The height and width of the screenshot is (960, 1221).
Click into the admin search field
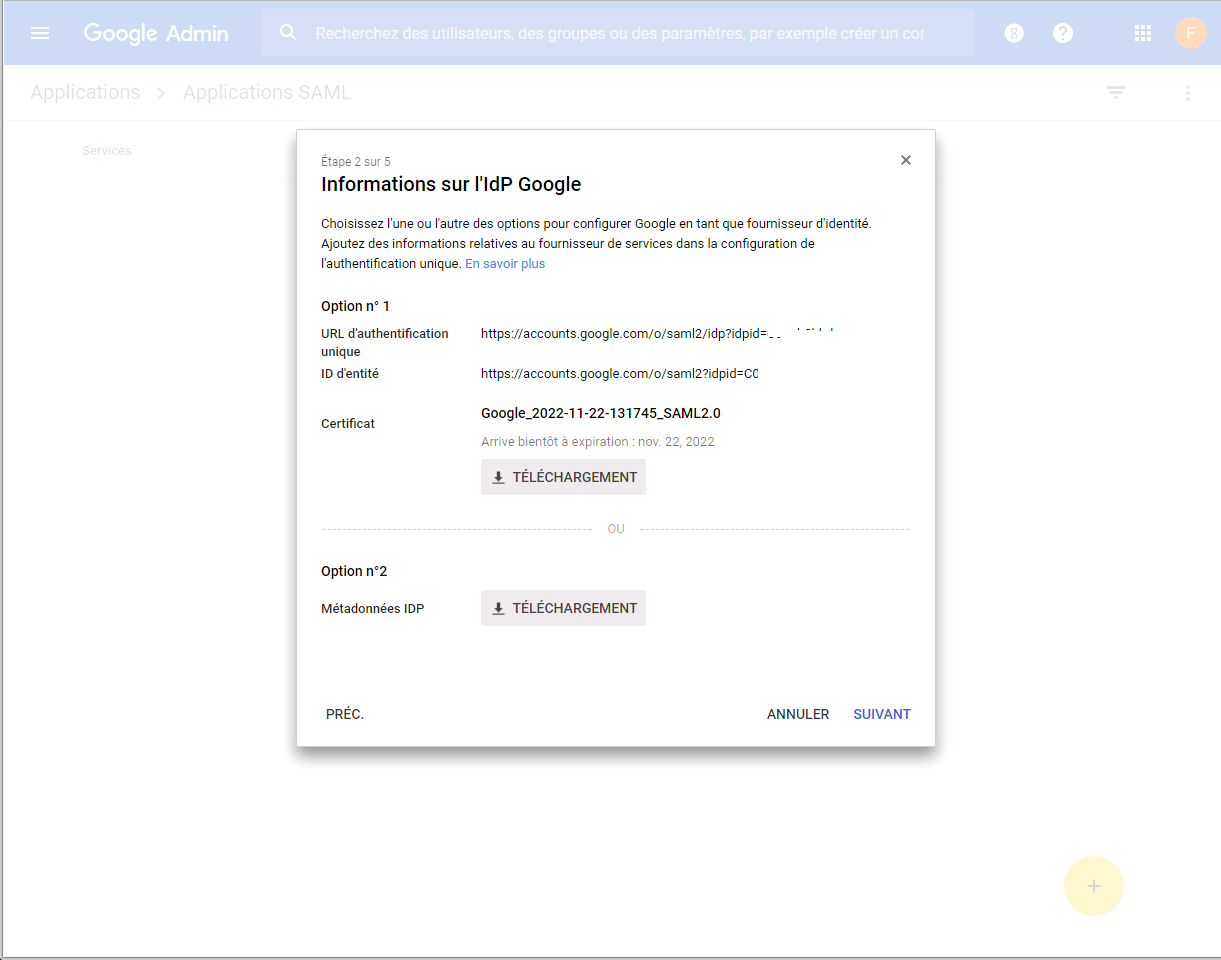620,33
